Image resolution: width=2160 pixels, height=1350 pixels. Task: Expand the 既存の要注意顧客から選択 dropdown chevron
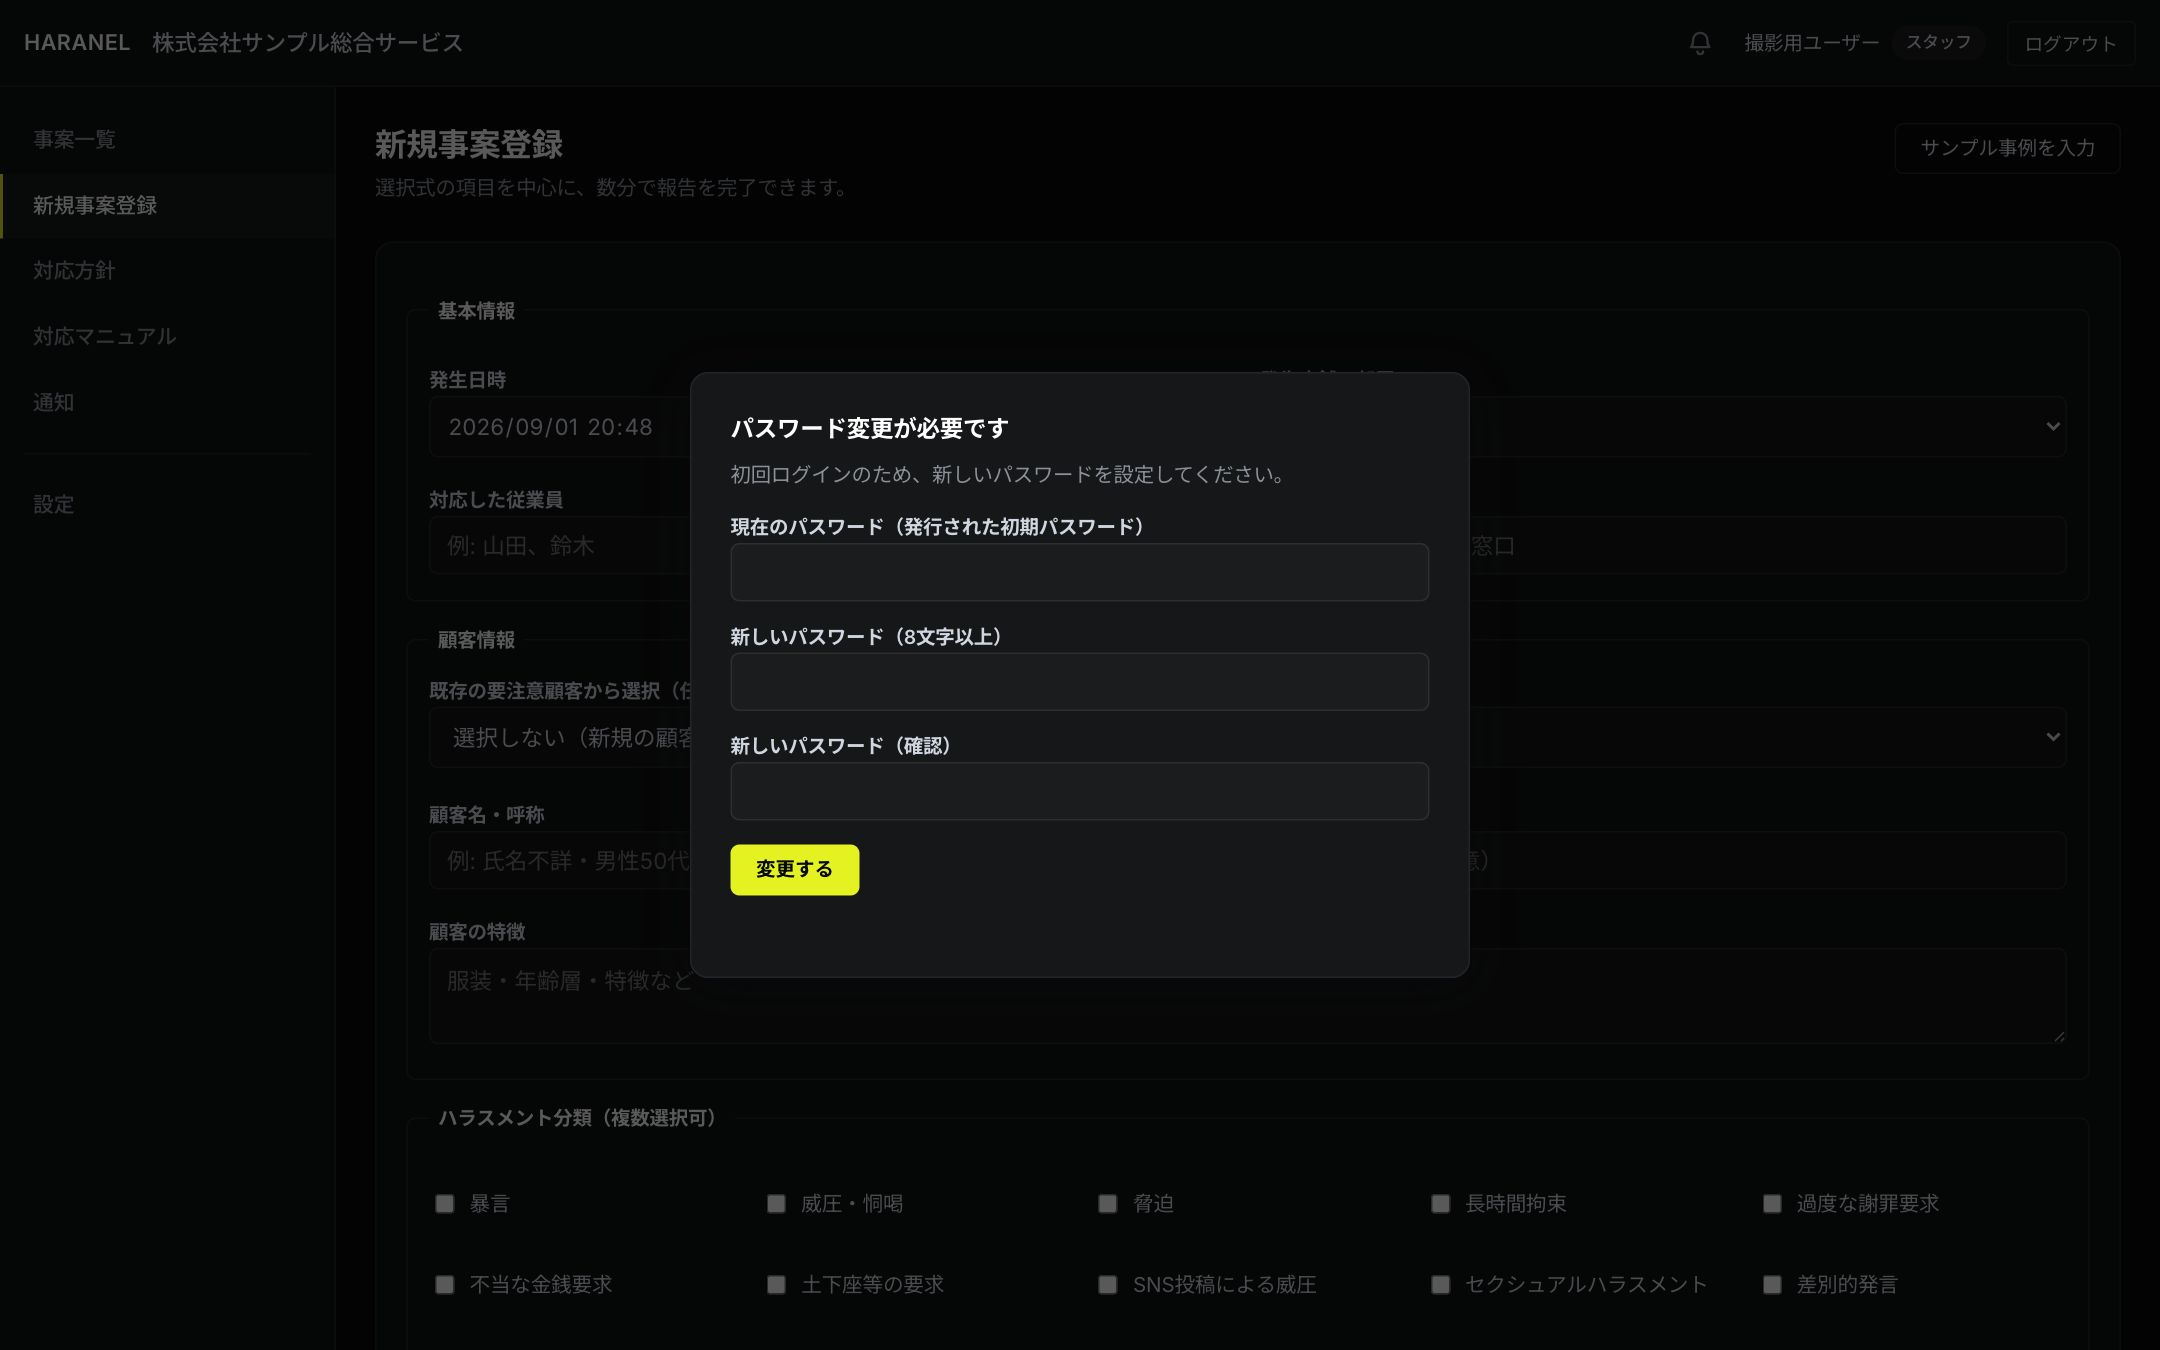point(2052,737)
